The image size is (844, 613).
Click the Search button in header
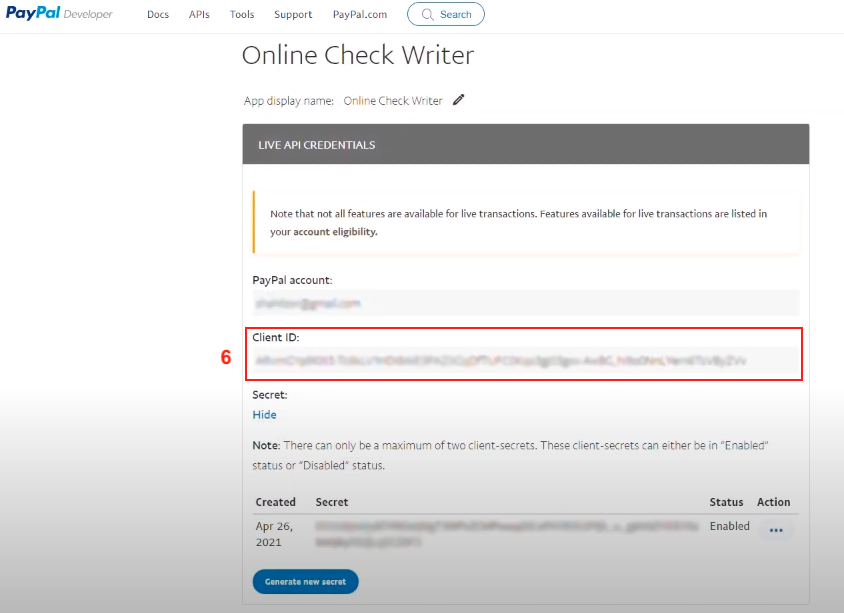446,14
